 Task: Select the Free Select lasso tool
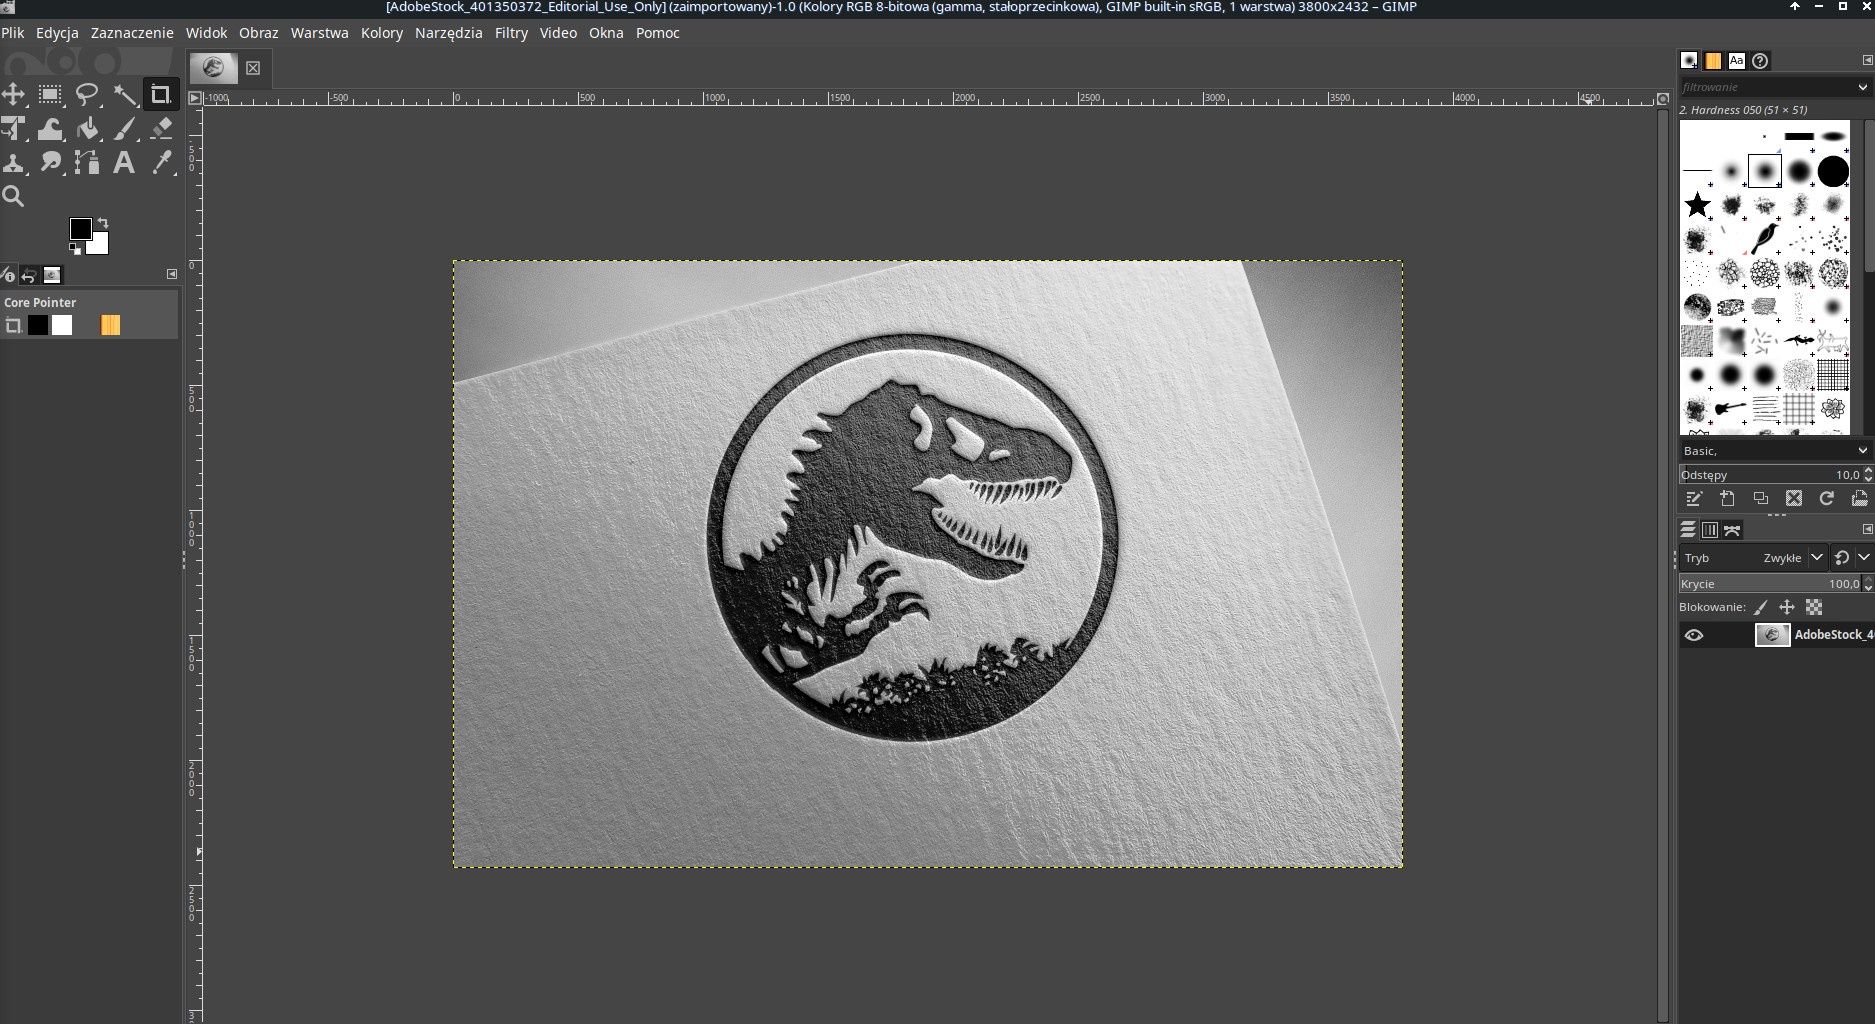(x=88, y=95)
